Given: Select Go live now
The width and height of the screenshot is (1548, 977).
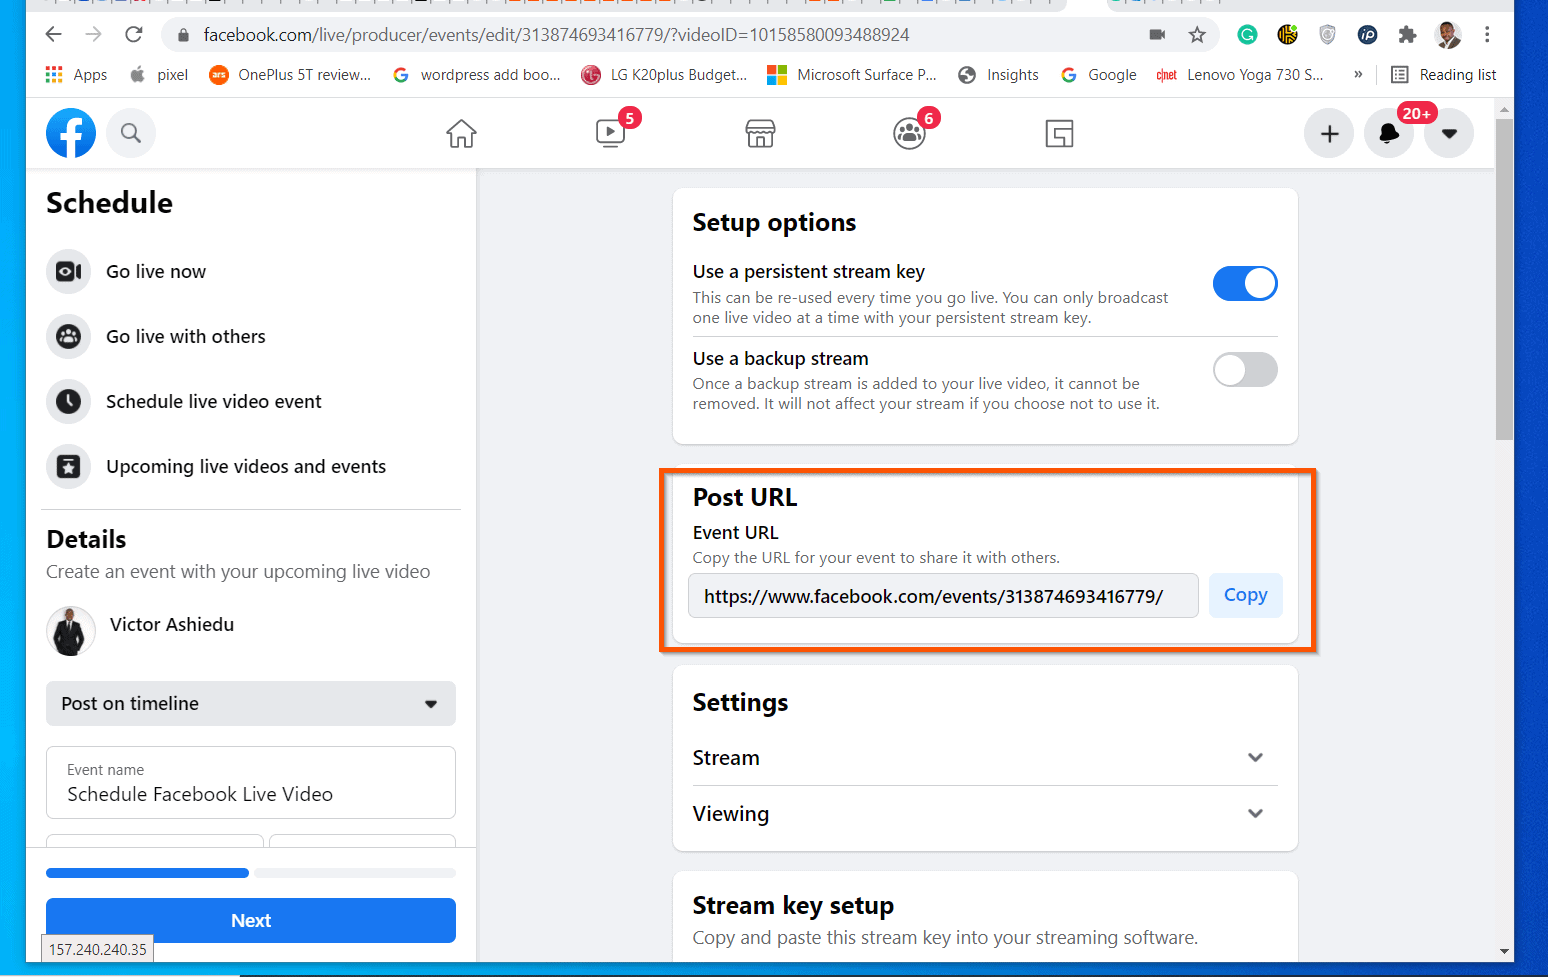Looking at the screenshot, I should click(x=251, y=272).
